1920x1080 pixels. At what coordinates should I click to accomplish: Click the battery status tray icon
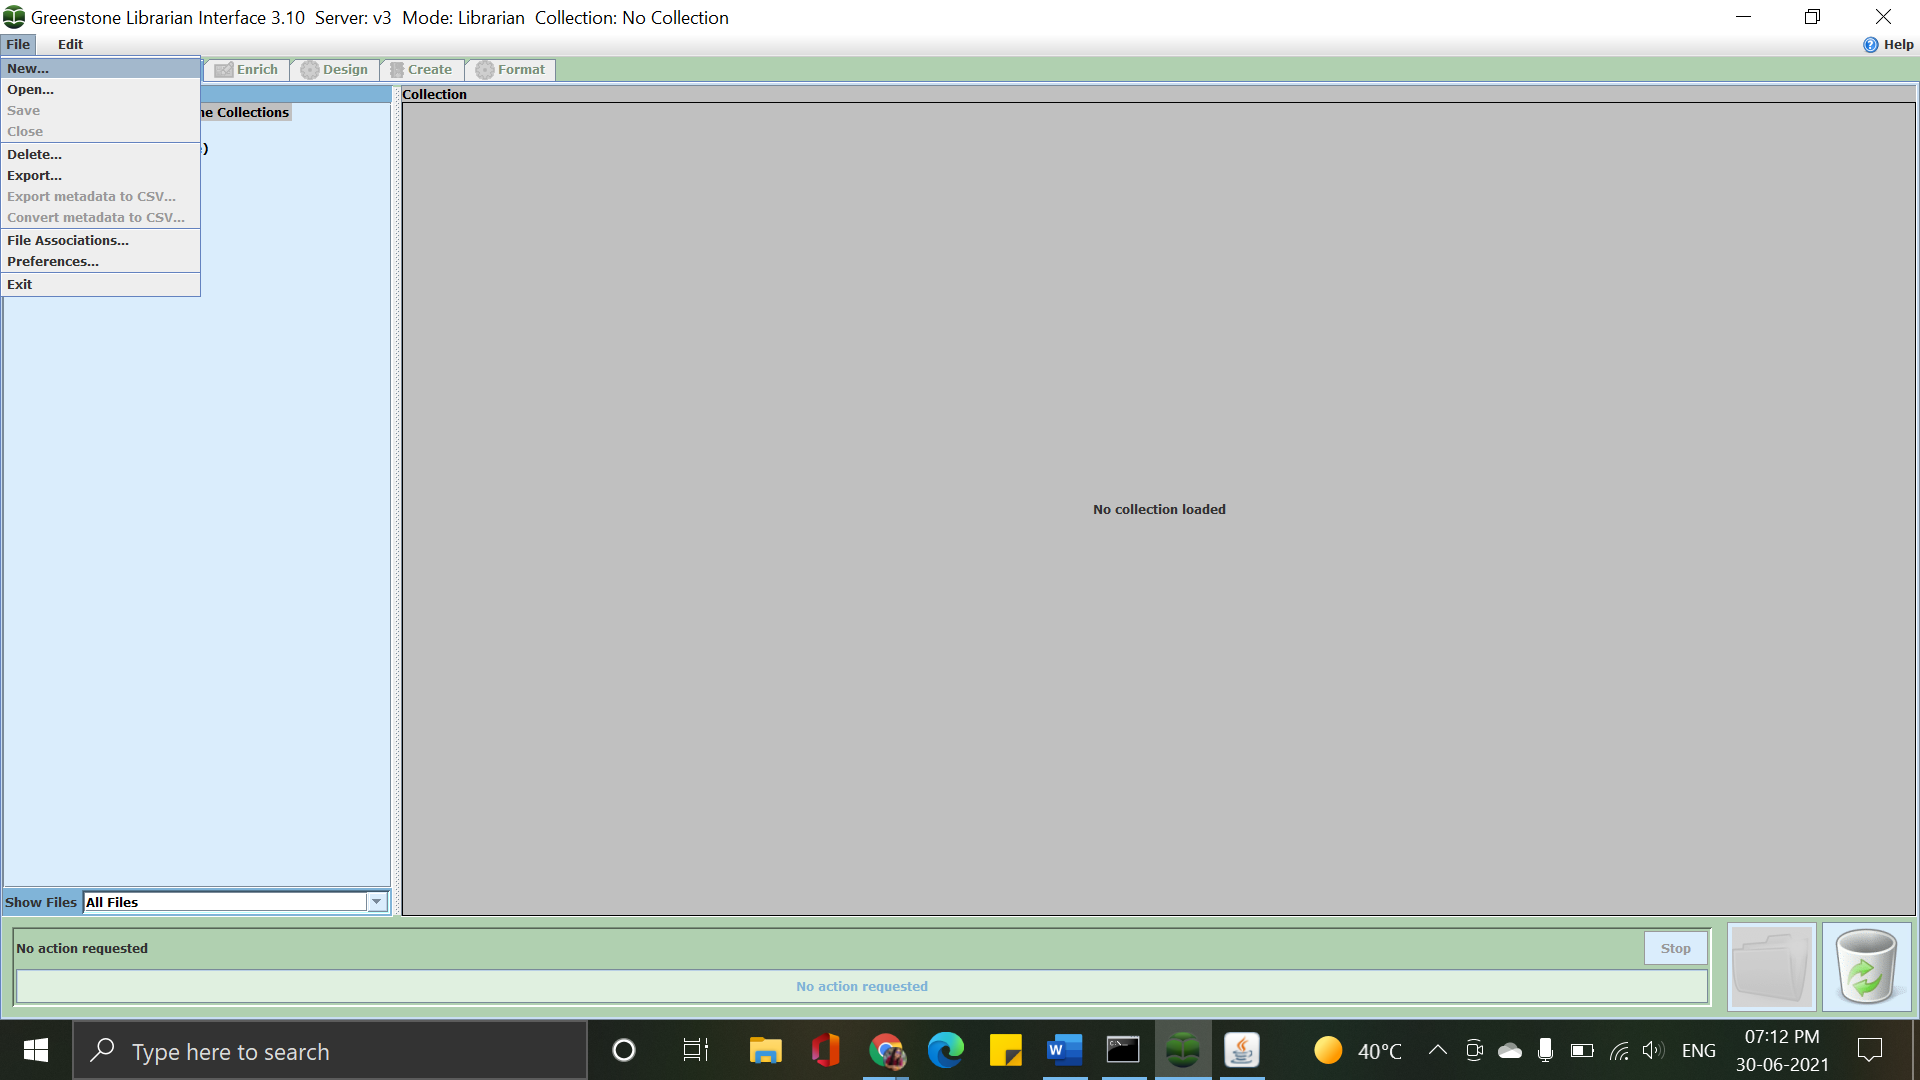pyautogui.click(x=1582, y=1050)
